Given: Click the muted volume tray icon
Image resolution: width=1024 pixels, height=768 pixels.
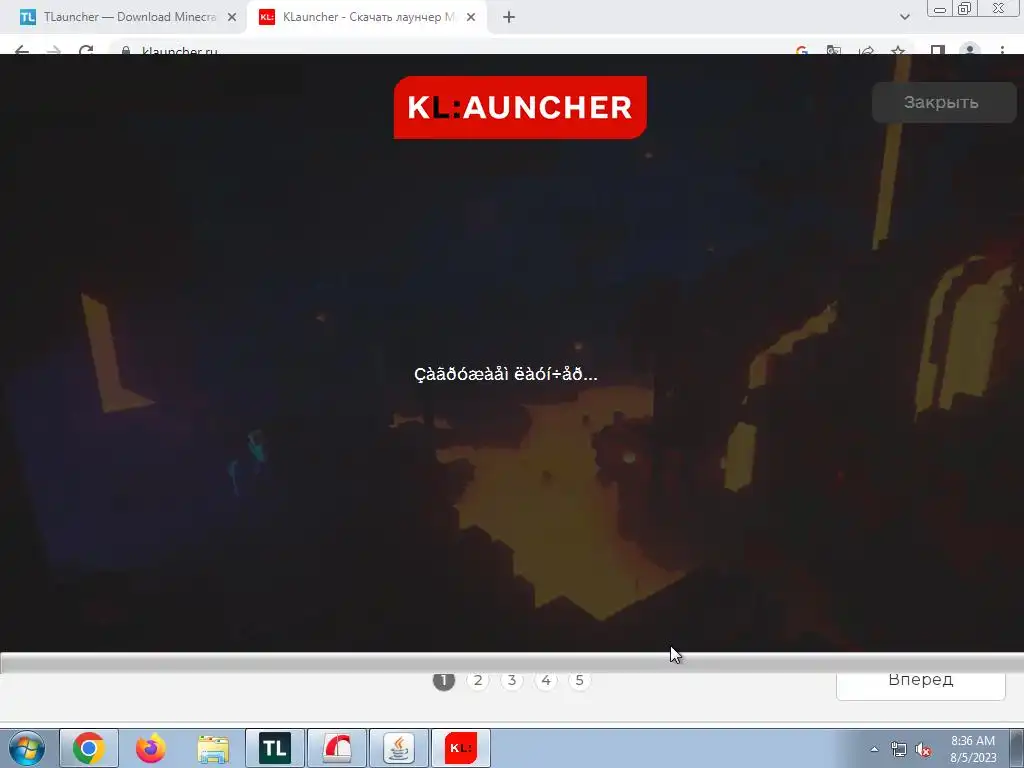Looking at the screenshot, I should [x=923, y=750].
